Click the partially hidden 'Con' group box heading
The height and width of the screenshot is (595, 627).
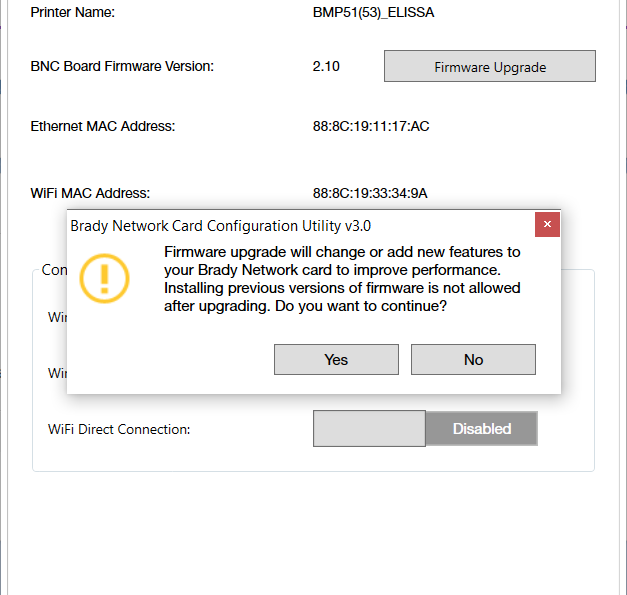(x=53, y=270)
